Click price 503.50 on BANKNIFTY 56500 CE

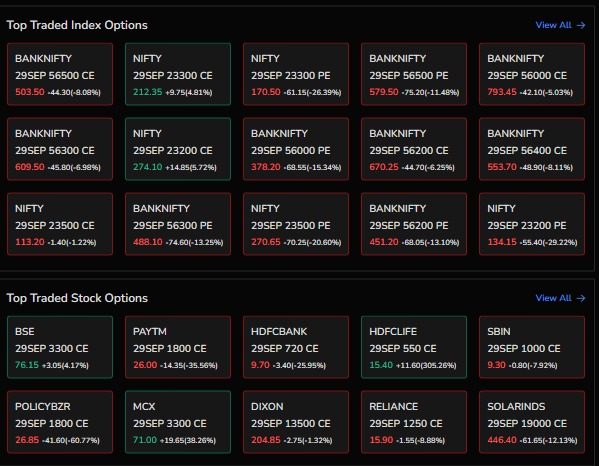pyautogui.click(x=30, y=92)
